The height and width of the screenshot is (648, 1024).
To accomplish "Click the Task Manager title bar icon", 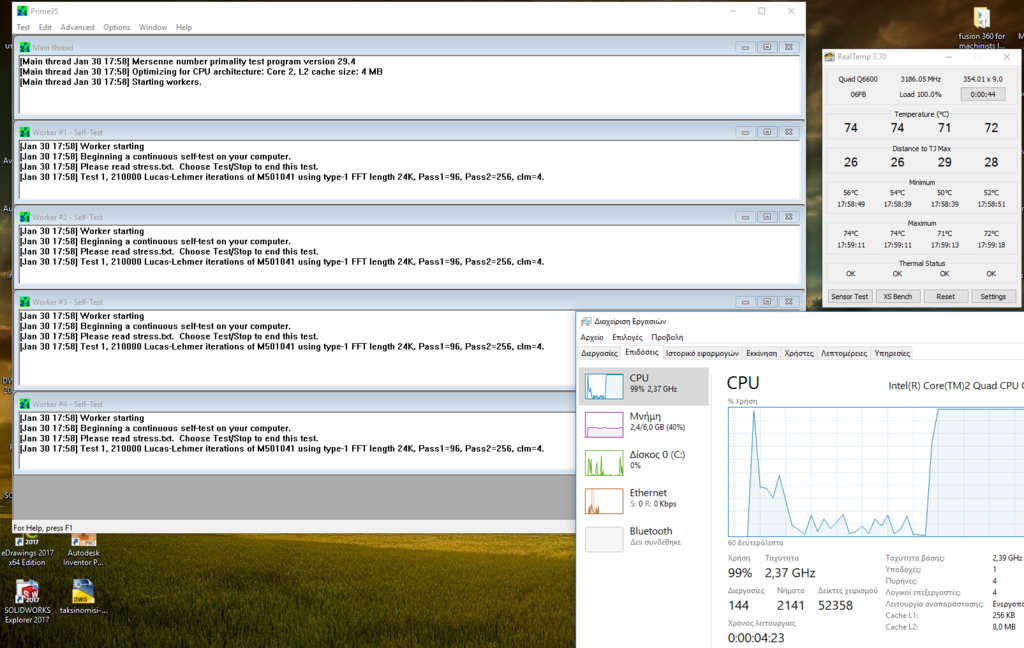I will (586, 321).
